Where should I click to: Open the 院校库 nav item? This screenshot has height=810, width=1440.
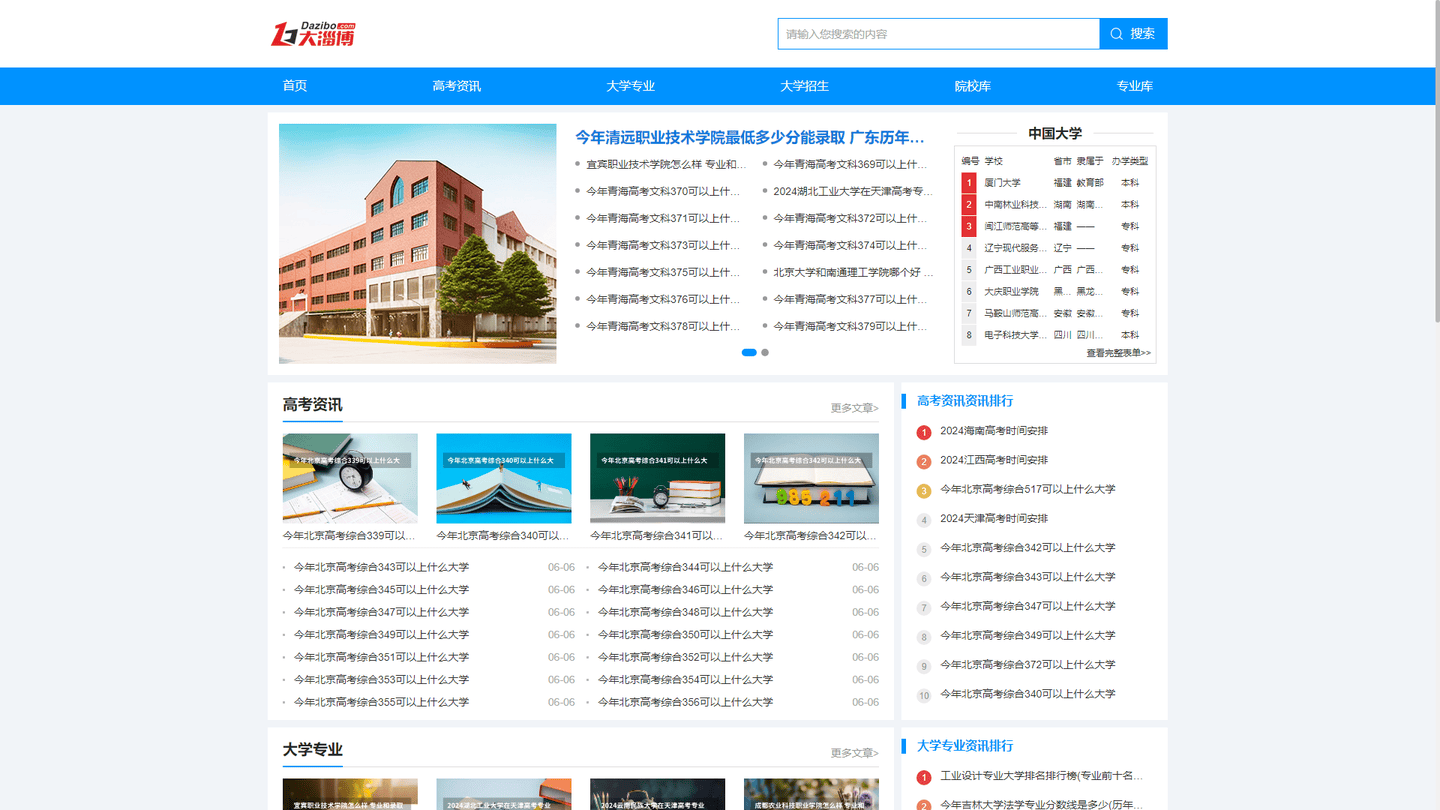pos(973,86)
